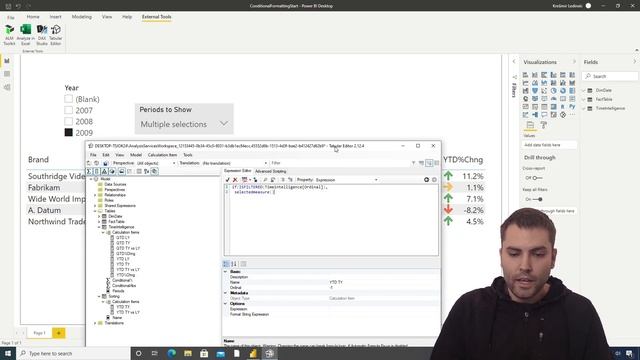Open Tabular Editor's Tools menu

188,155
